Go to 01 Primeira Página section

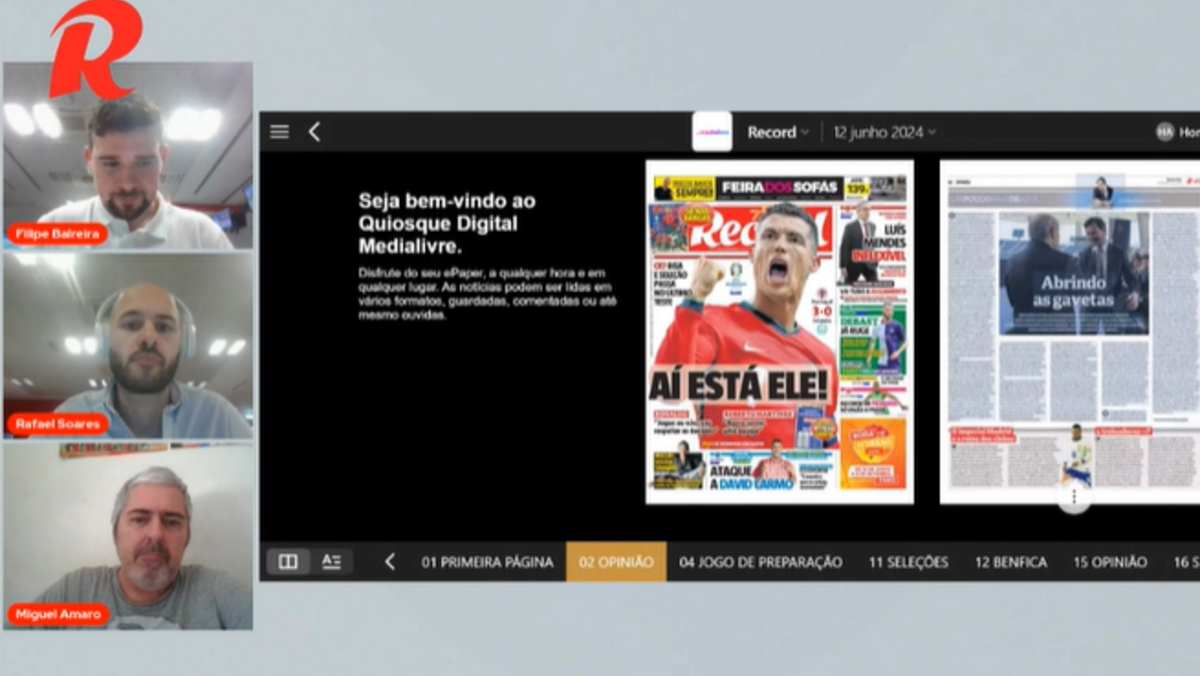(x=487, y=562)
